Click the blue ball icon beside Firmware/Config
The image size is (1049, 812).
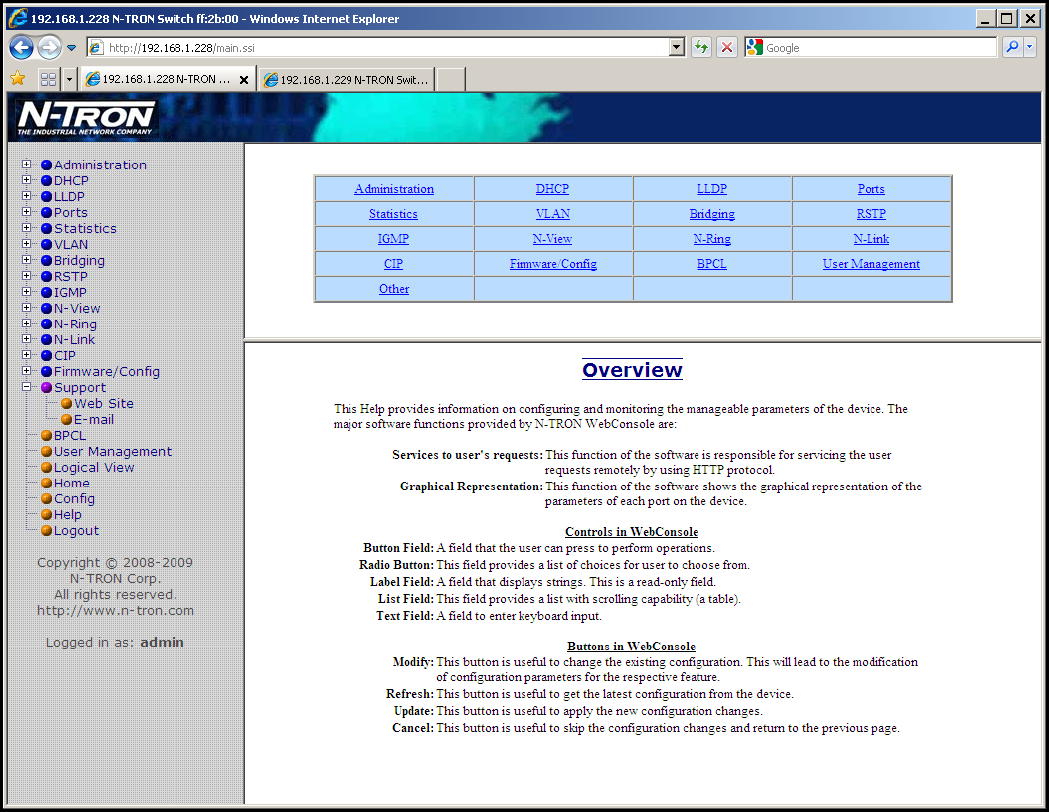point(46,371)
